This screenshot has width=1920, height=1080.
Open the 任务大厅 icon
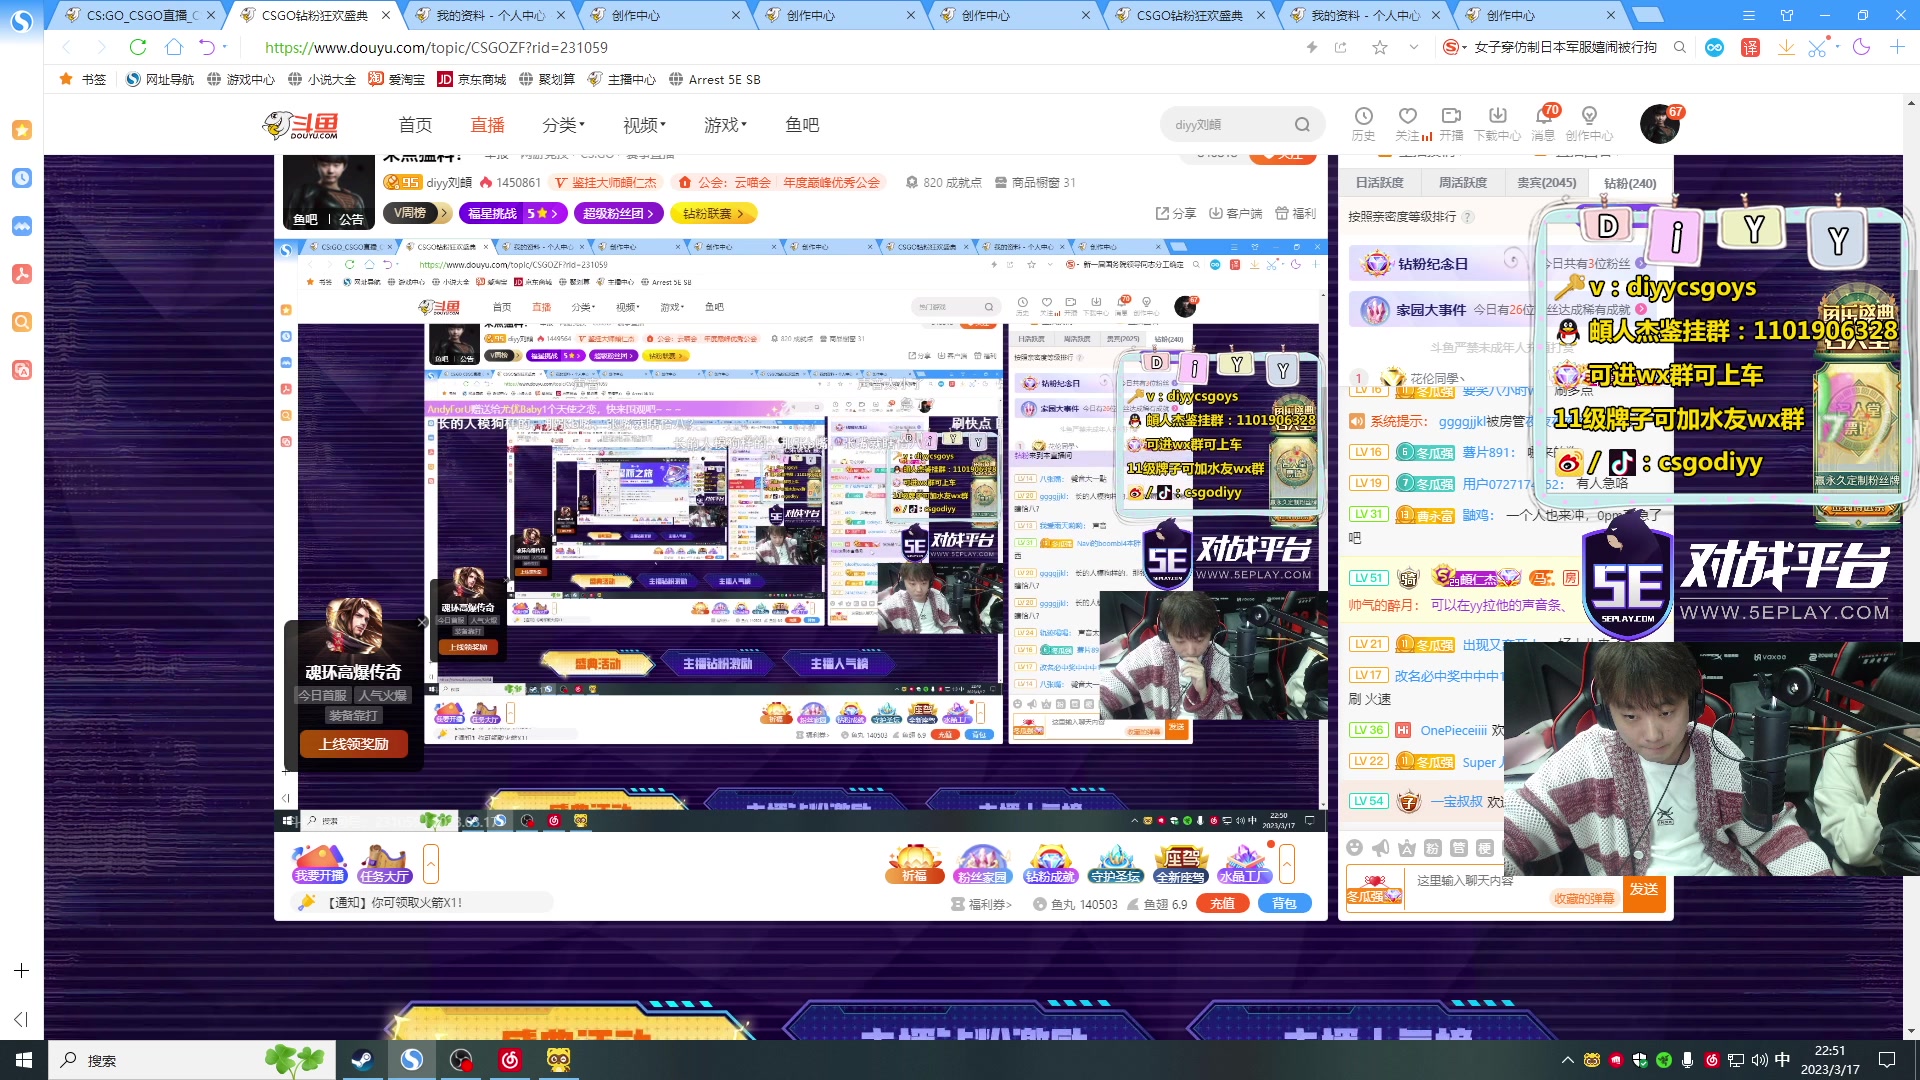[x=384, y=864]
